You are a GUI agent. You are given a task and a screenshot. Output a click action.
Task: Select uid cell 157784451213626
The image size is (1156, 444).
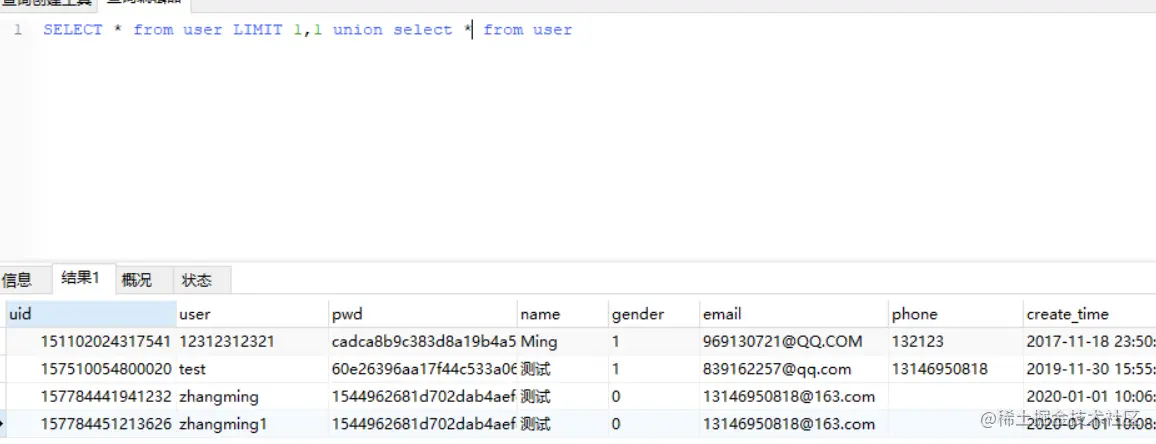[x=91, y=424]
